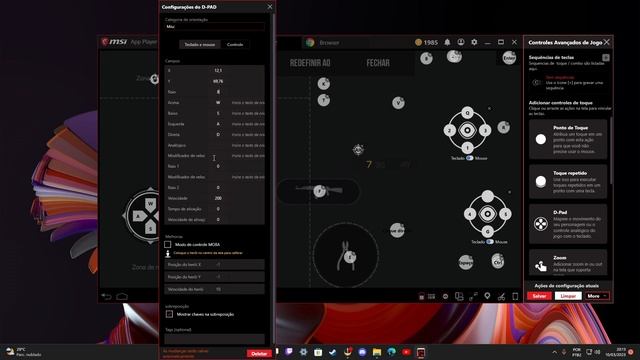
Task: Open Twitch from the taskbar
Action: coord(289,352)
